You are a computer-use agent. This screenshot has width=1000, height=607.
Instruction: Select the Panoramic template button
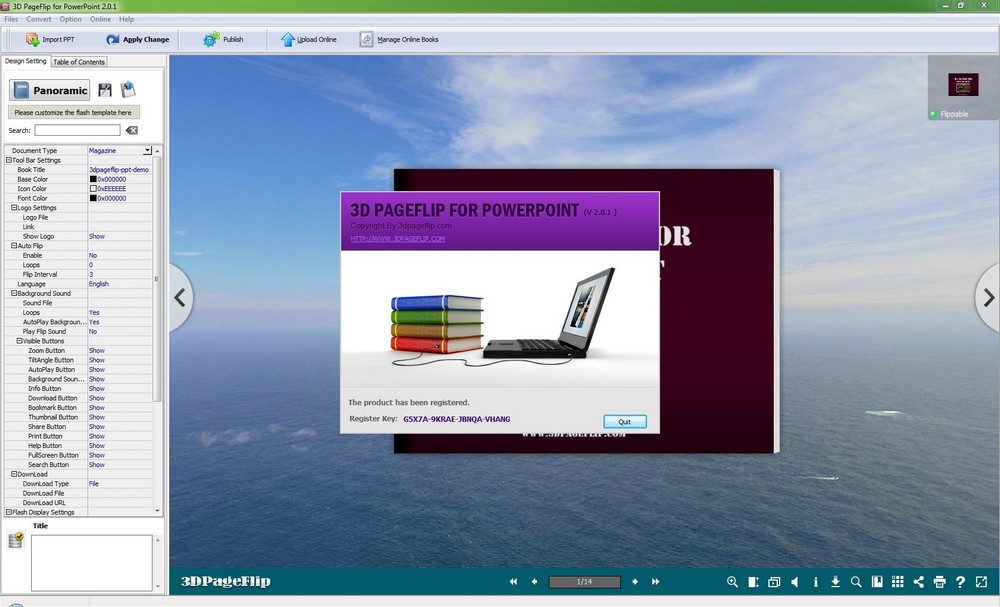(49, 90)
